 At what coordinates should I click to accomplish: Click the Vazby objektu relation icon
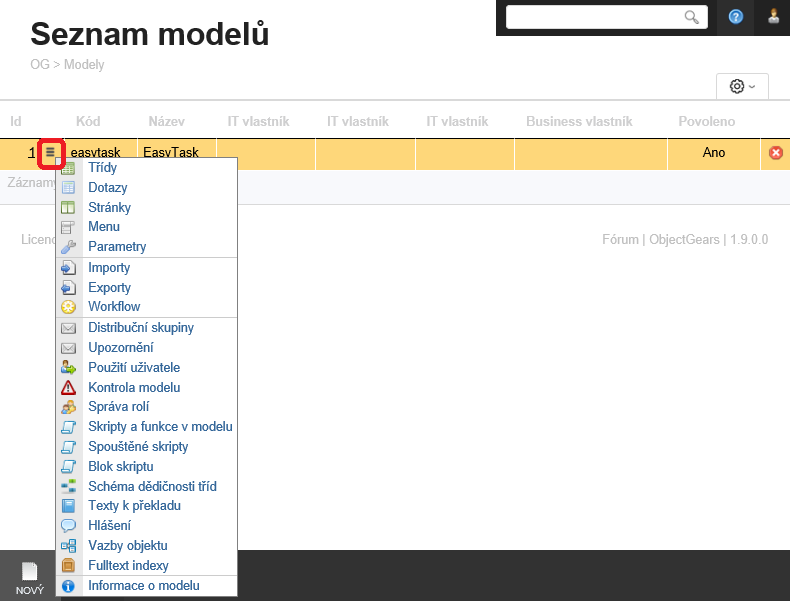pos(68,546)
